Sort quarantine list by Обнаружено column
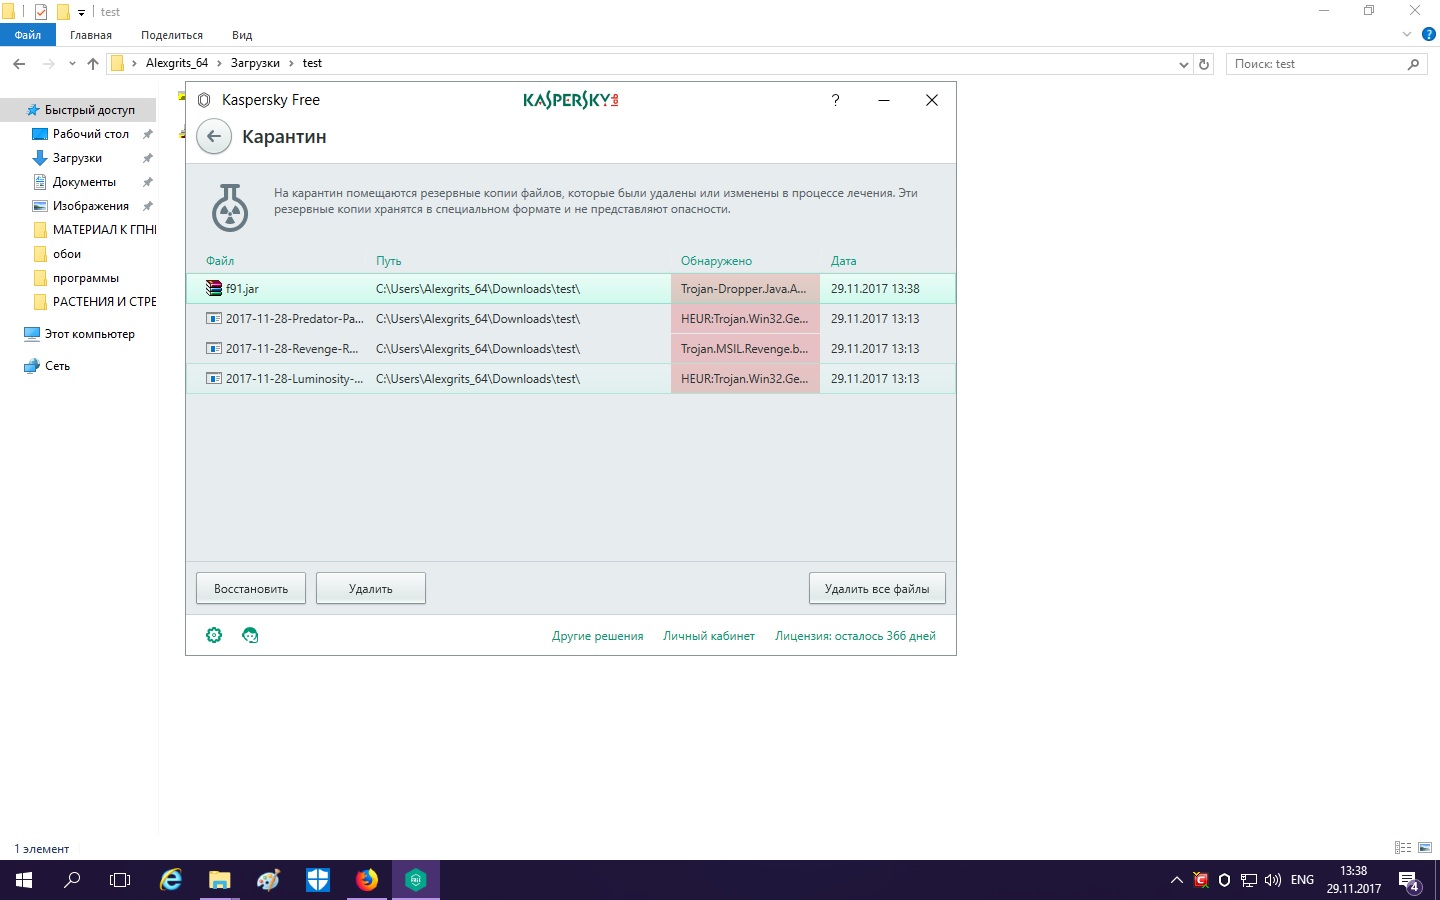The width and height of the screenshot is (1440, 900). 716,261
